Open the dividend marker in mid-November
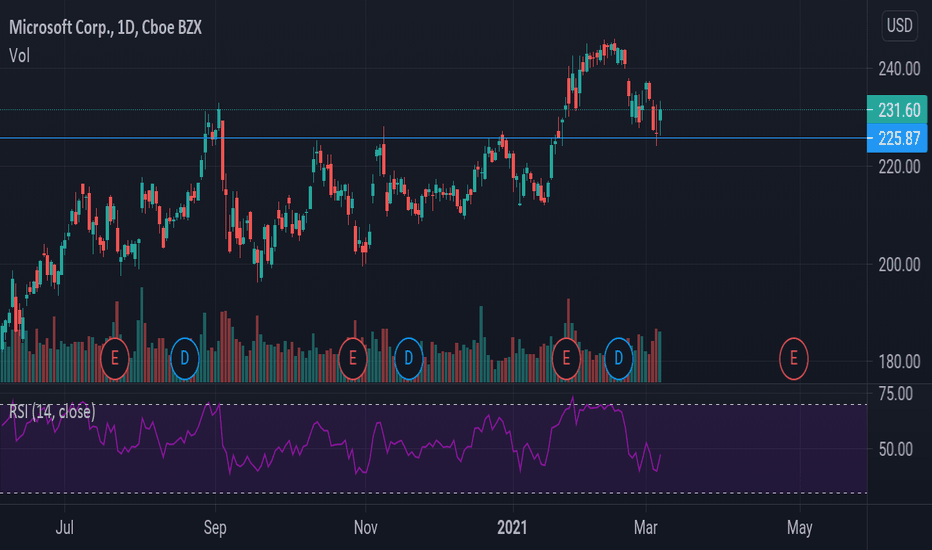This screenshot has width=932, height=550. tap(408, 359)
